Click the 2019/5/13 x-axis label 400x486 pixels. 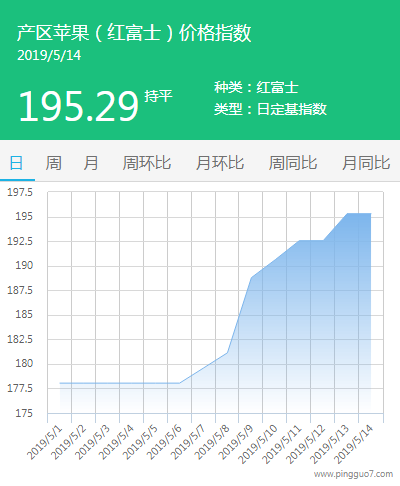click(330, 444)
